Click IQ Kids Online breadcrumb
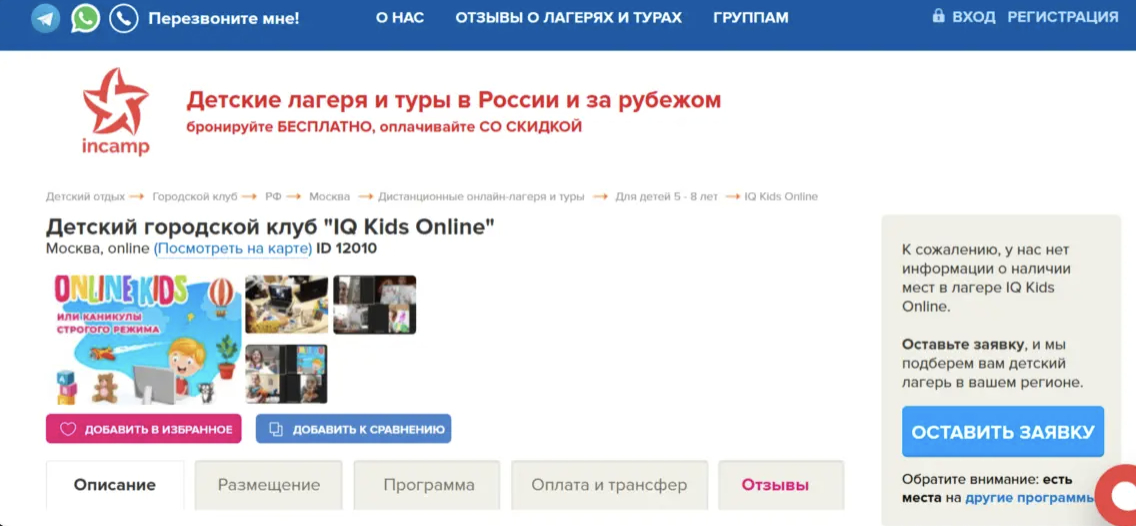The image size is (1136, 526). tap(781, 196)
